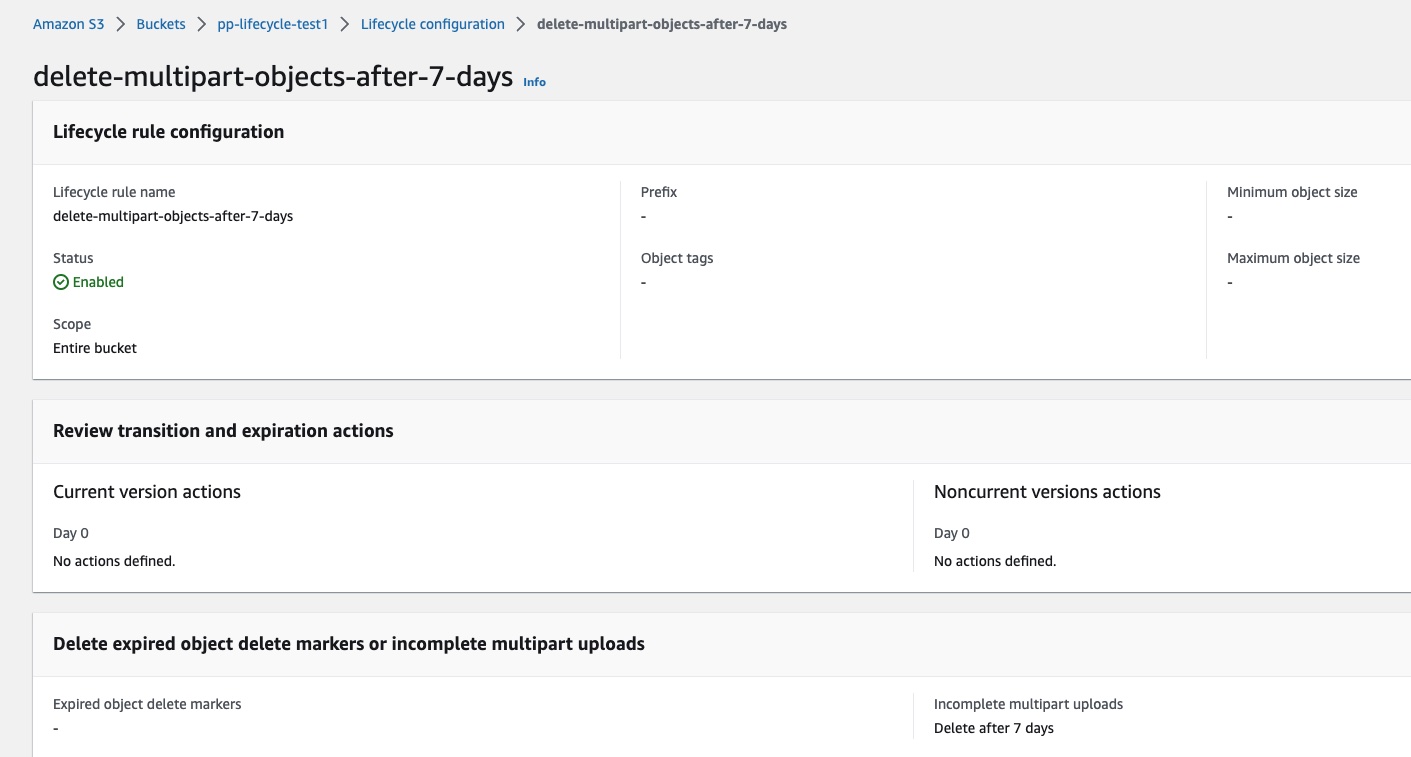Collapse the Delete expired object delete markers section
Screen dimensions: 1411x757
point(349,643)
